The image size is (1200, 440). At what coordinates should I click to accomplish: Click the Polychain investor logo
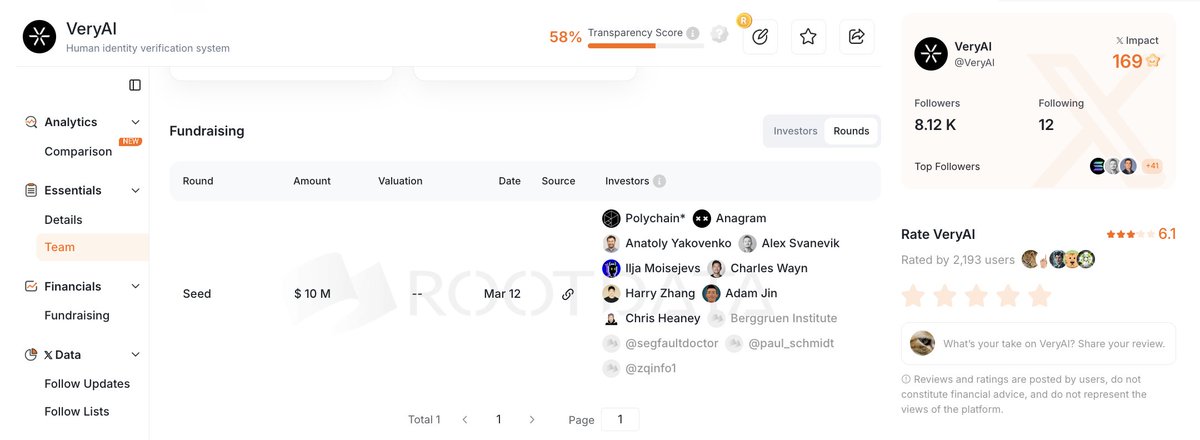[x=611, y=218]
